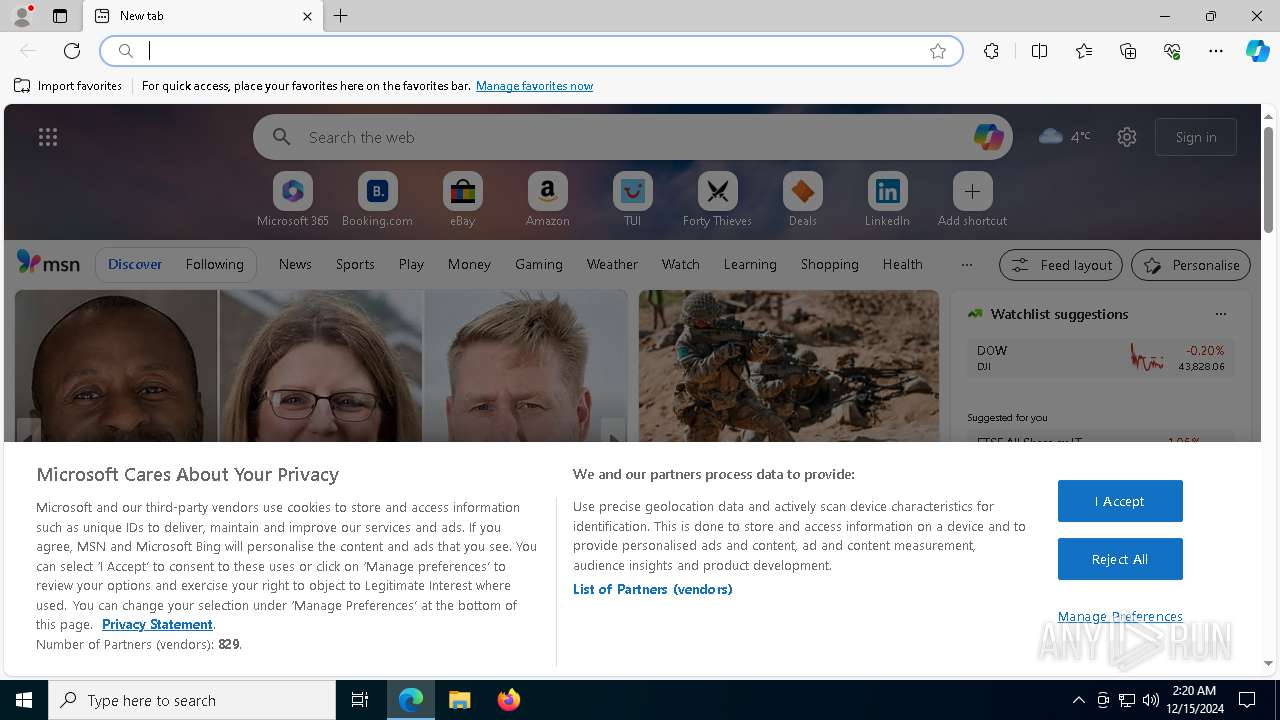Open the Money category

coord(469,264)
